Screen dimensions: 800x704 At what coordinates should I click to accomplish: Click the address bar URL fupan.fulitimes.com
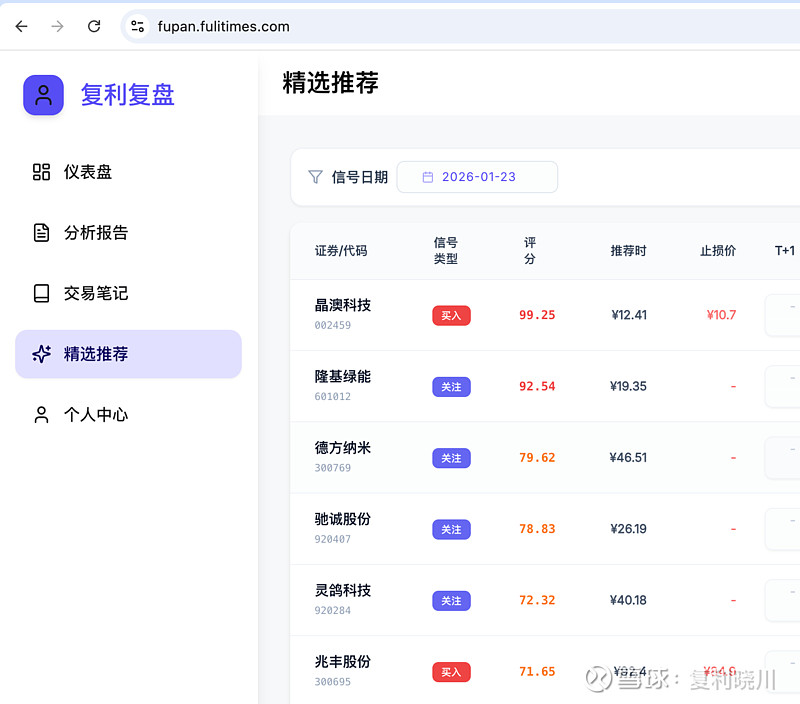(224, 26)
